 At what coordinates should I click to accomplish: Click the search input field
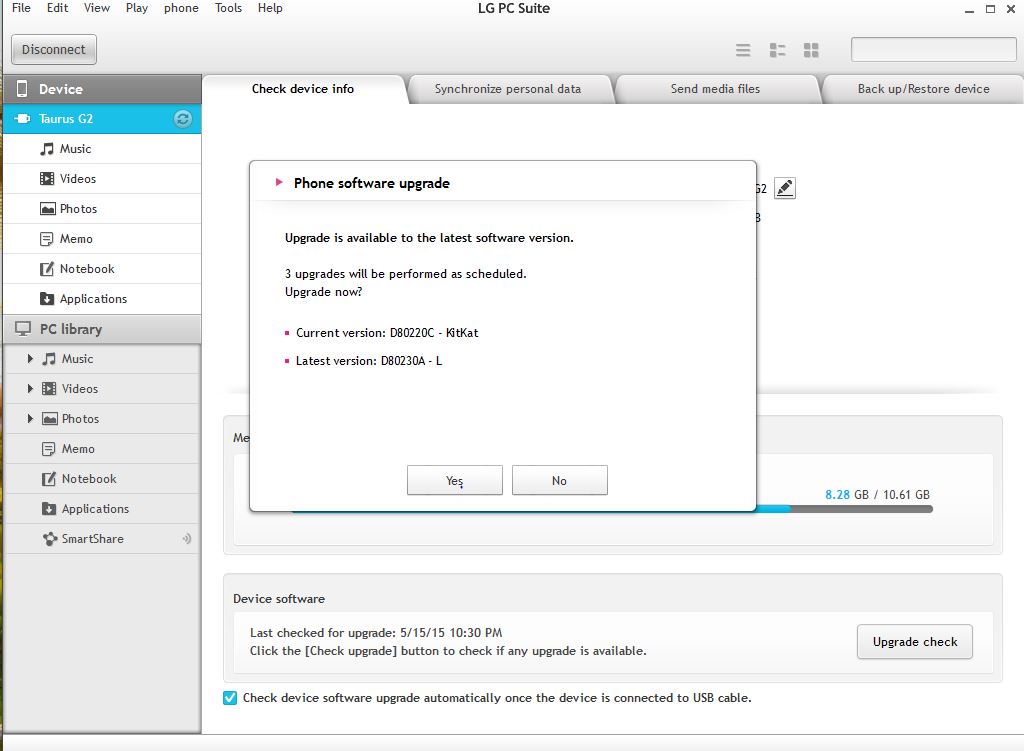coord(933,50)
